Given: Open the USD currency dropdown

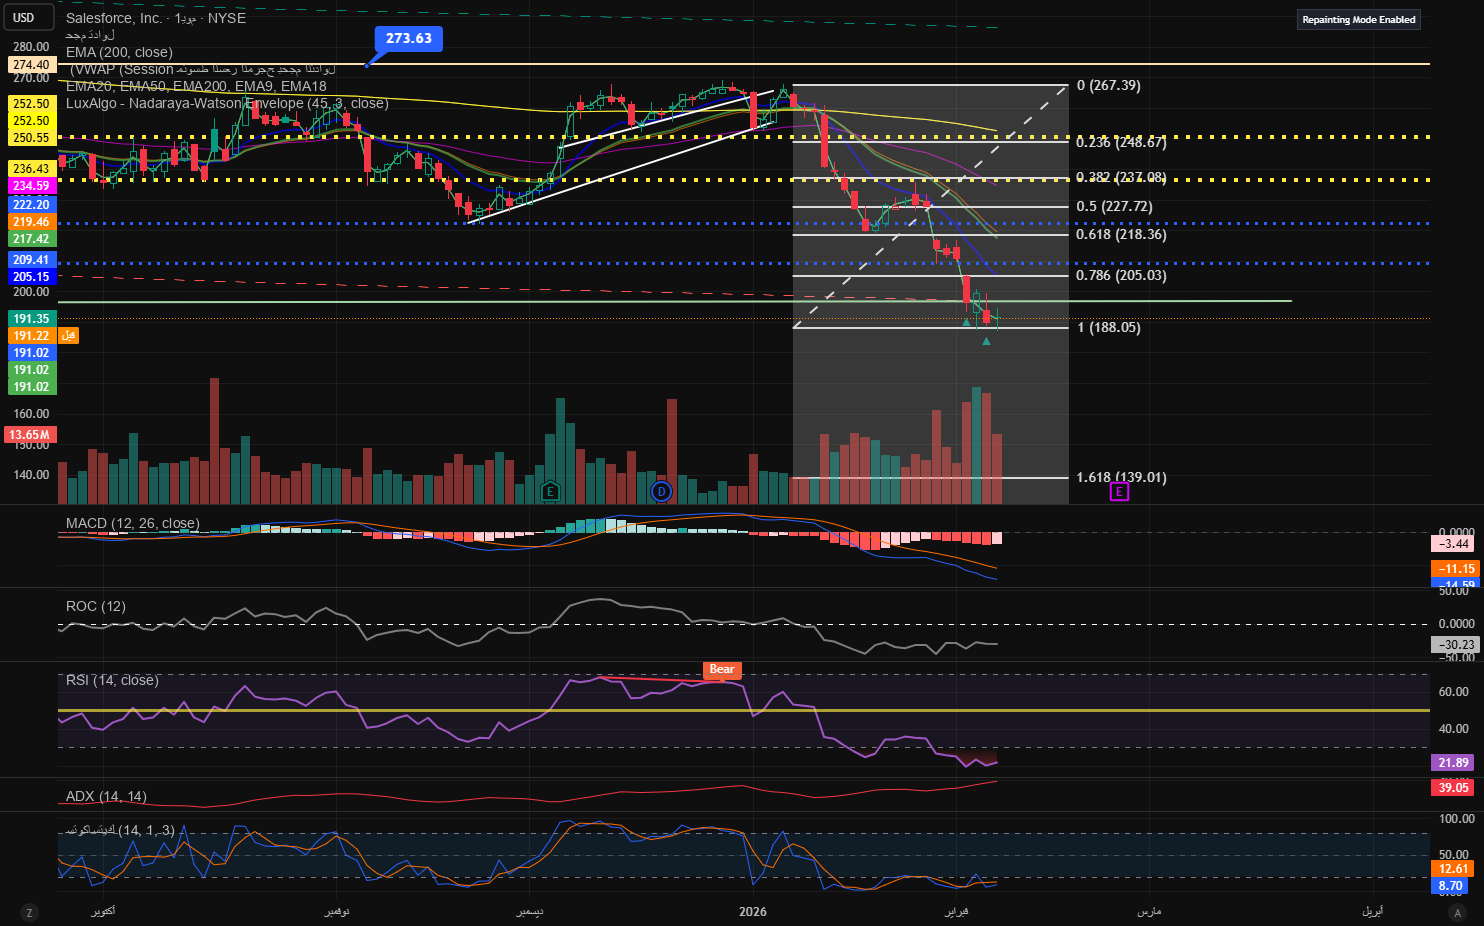Looking at the screenshot, I should click(23, 17).
